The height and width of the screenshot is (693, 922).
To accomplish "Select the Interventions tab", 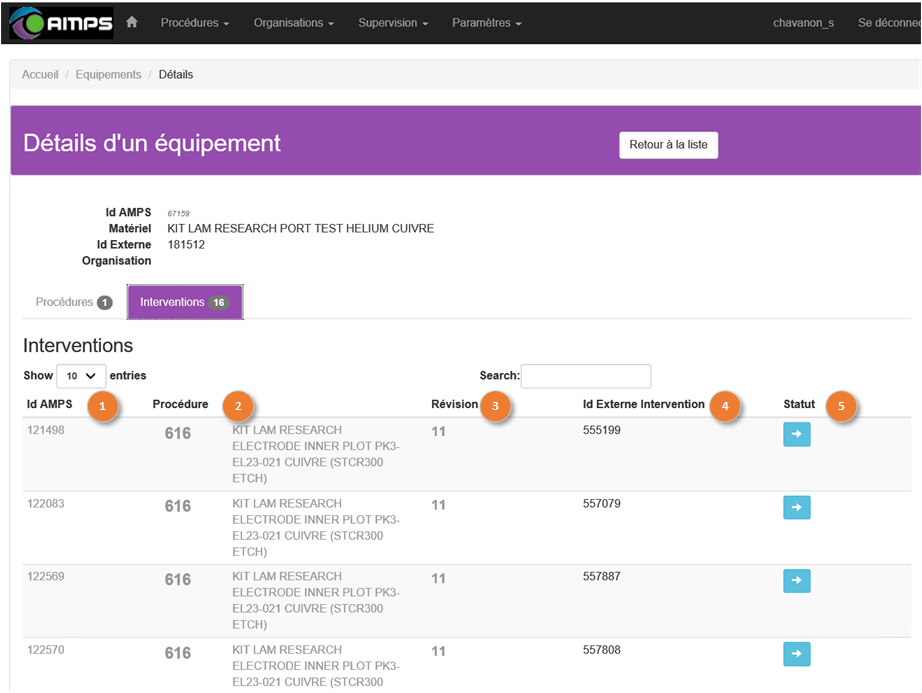I will pyautogui.click(x=185, y=302).
